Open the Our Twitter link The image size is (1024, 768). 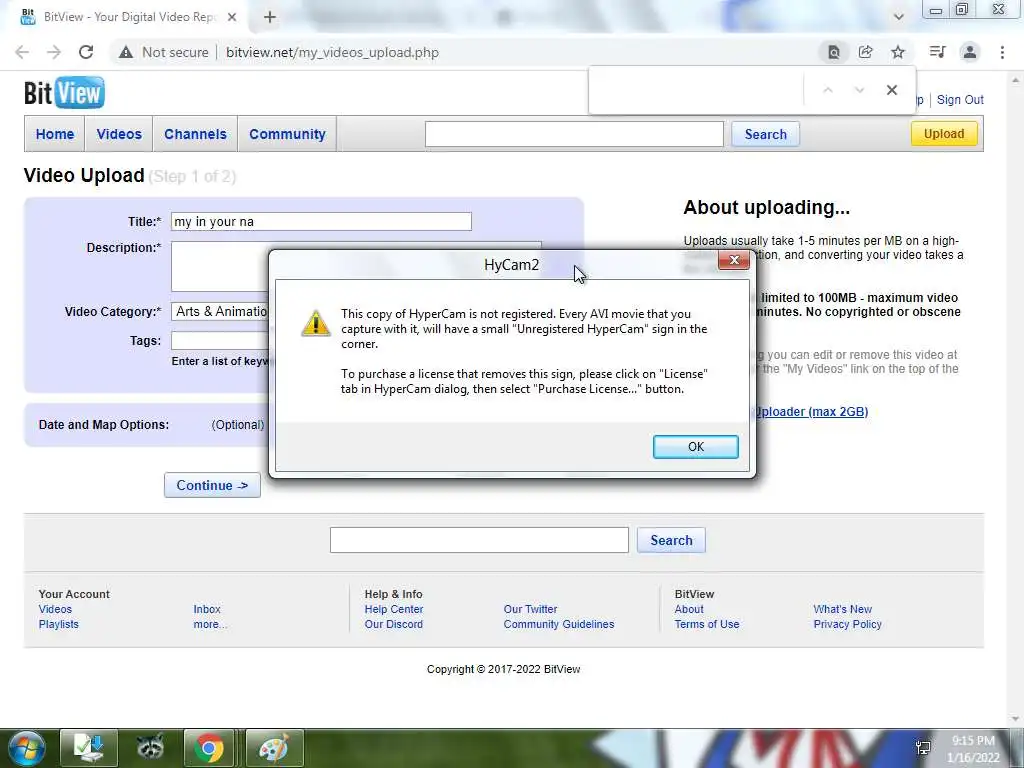[x=530, y=609]
